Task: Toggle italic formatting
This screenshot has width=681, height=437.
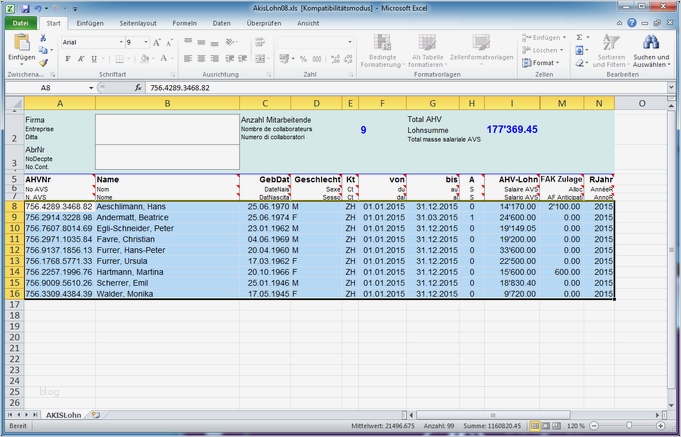Action: pos(79,60)
